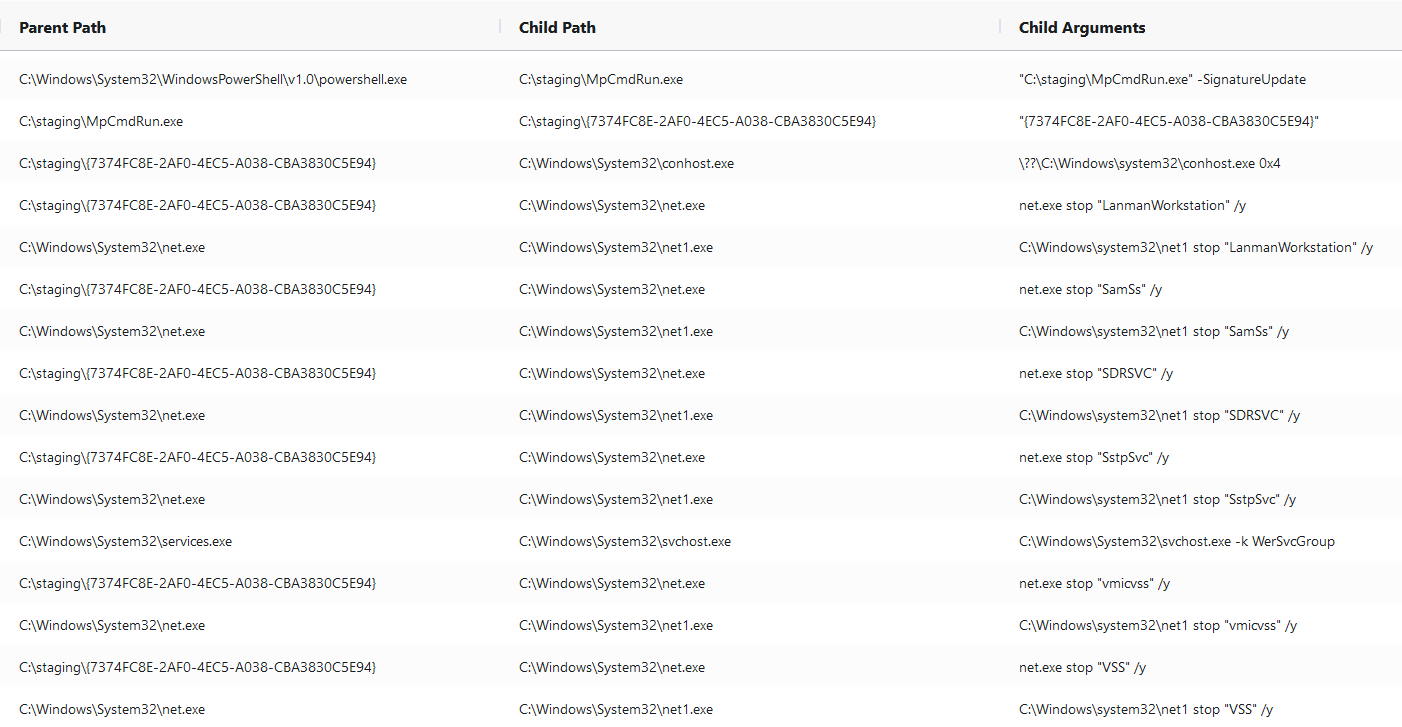Viewport: 1402px width, 727px height.
Task: Select net.exe stop "SstpSvc" /y cell
Action: pos(1094,457)
